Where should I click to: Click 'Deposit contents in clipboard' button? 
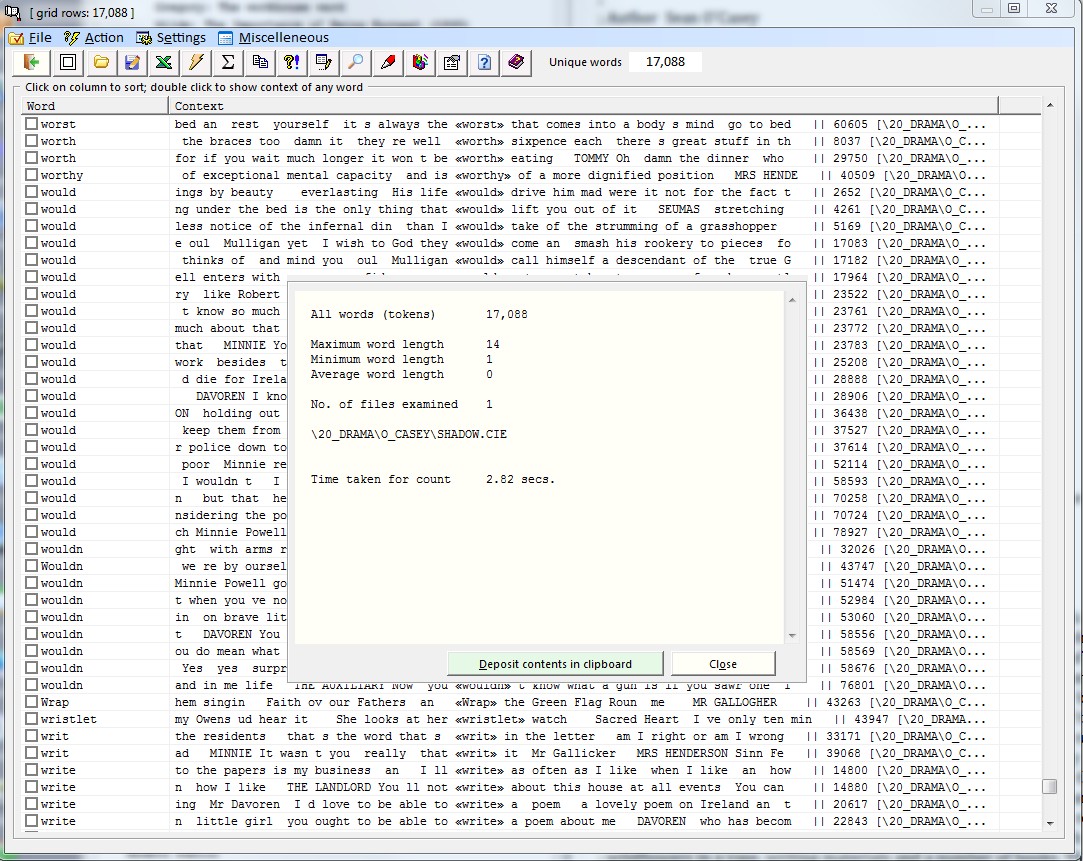[555, 664]
